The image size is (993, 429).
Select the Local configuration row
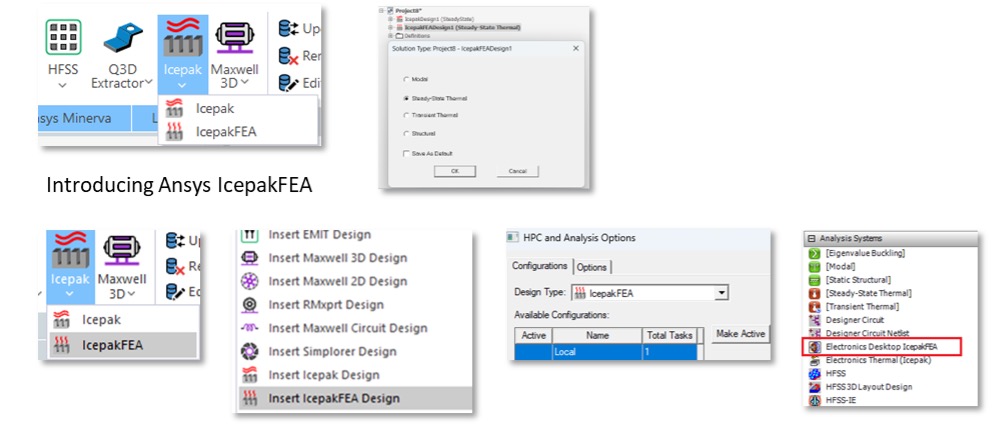(x=597, y=353)
